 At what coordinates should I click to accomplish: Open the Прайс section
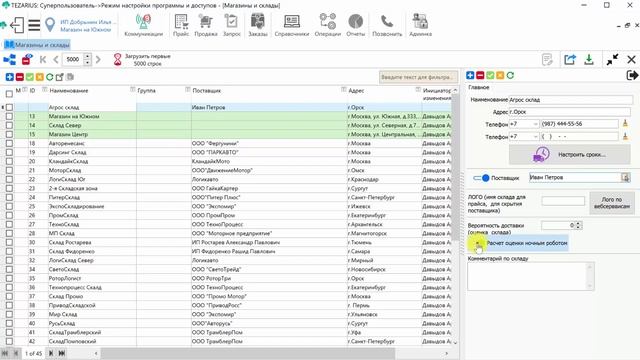click(x=181, y=25)
